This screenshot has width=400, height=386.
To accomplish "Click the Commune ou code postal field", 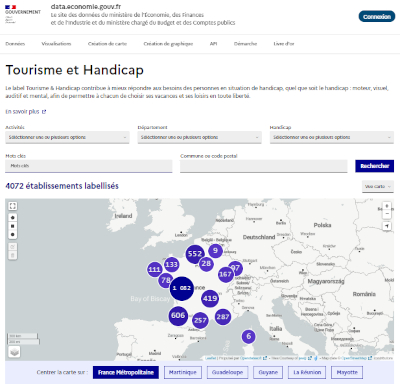I will coord(264,166).
